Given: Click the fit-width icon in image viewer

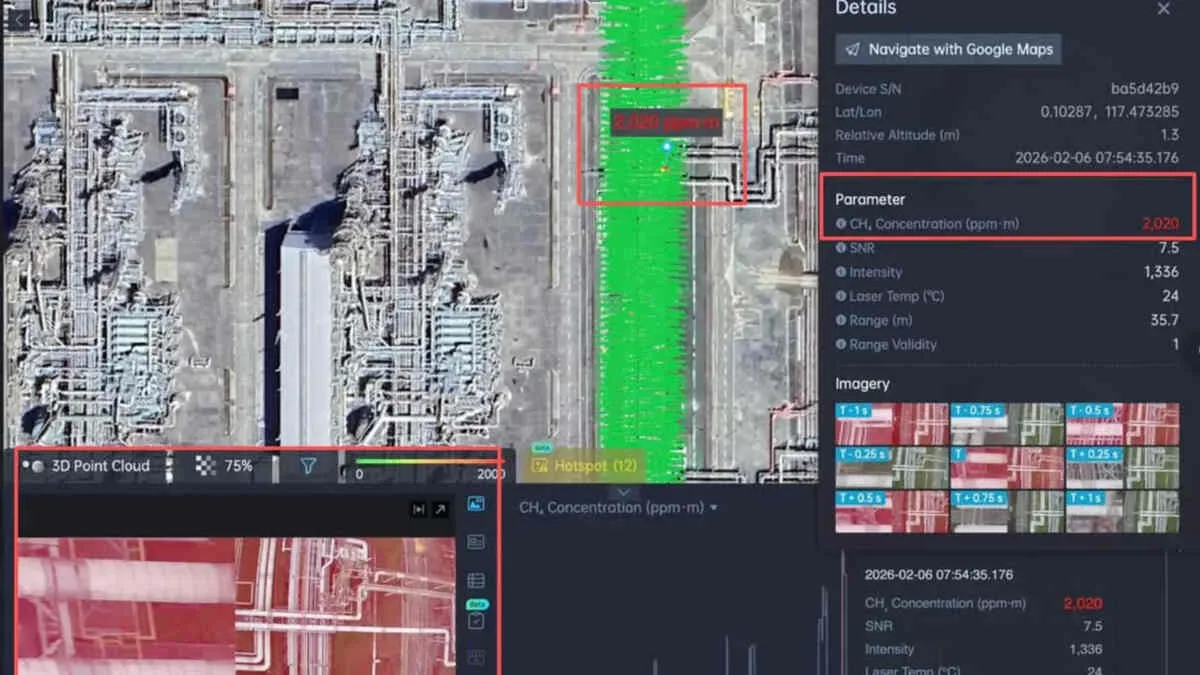Looking at the screenshot, I should coord(419,510).
